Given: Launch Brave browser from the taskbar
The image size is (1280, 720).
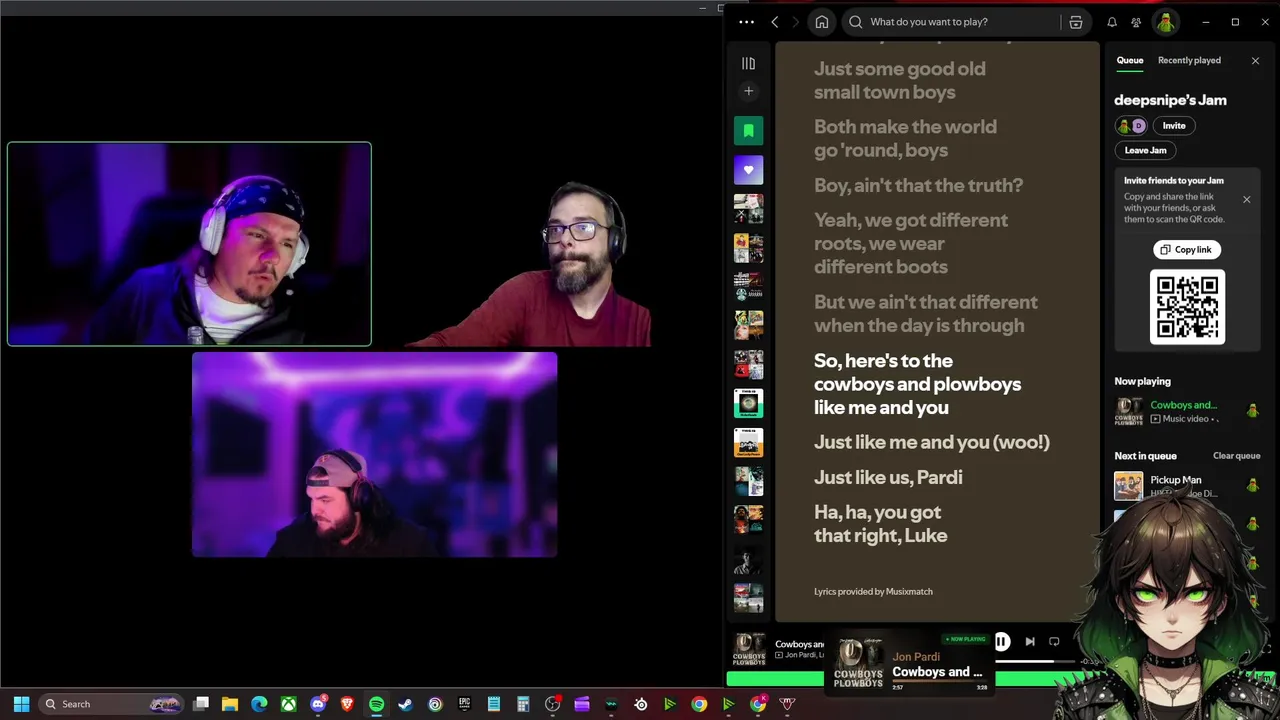Looking at the screenshot, I should (347, 704).
